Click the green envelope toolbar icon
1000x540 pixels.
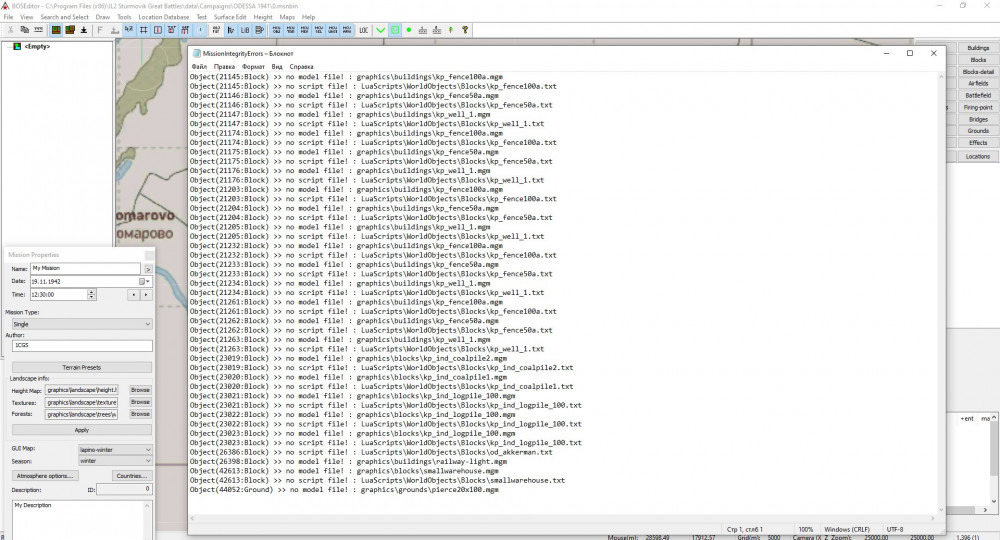tap(395, 30)
